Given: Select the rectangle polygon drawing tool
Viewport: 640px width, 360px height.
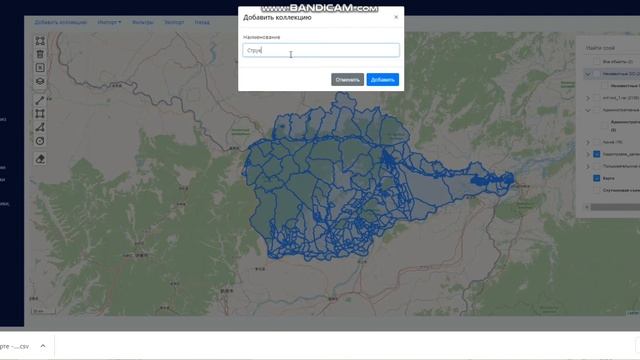Looking at the screenshot, I should coord(40,114).
